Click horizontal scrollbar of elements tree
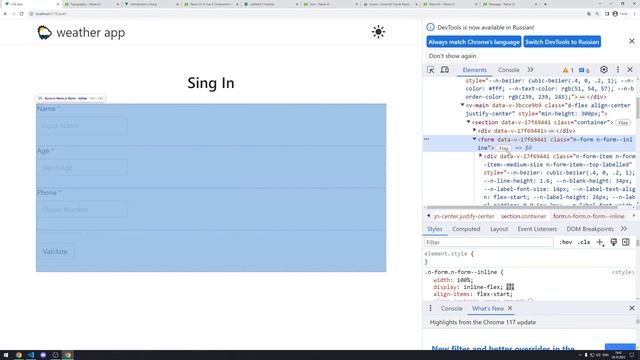Viewport: 640px width, 360px height. (x=521, y=207)
